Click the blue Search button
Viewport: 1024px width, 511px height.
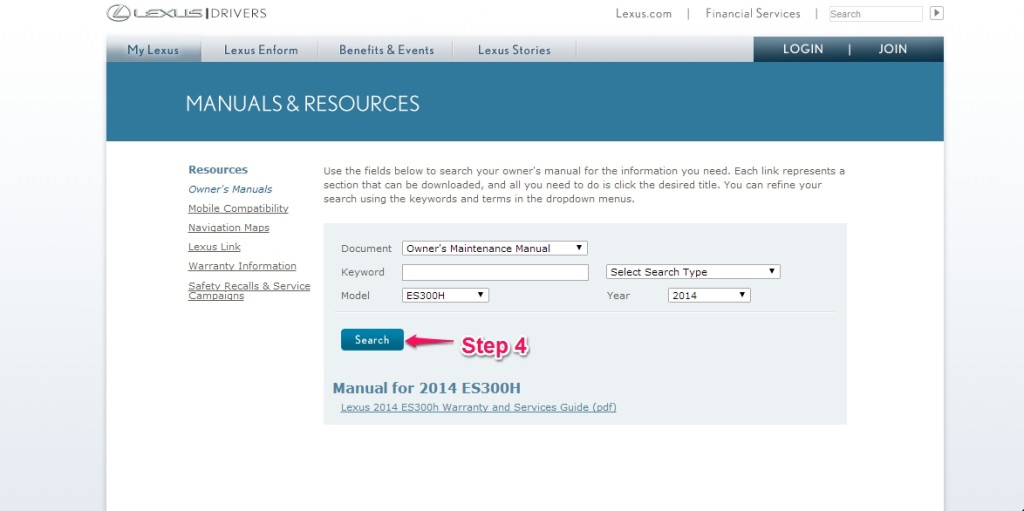coord(372,340)
